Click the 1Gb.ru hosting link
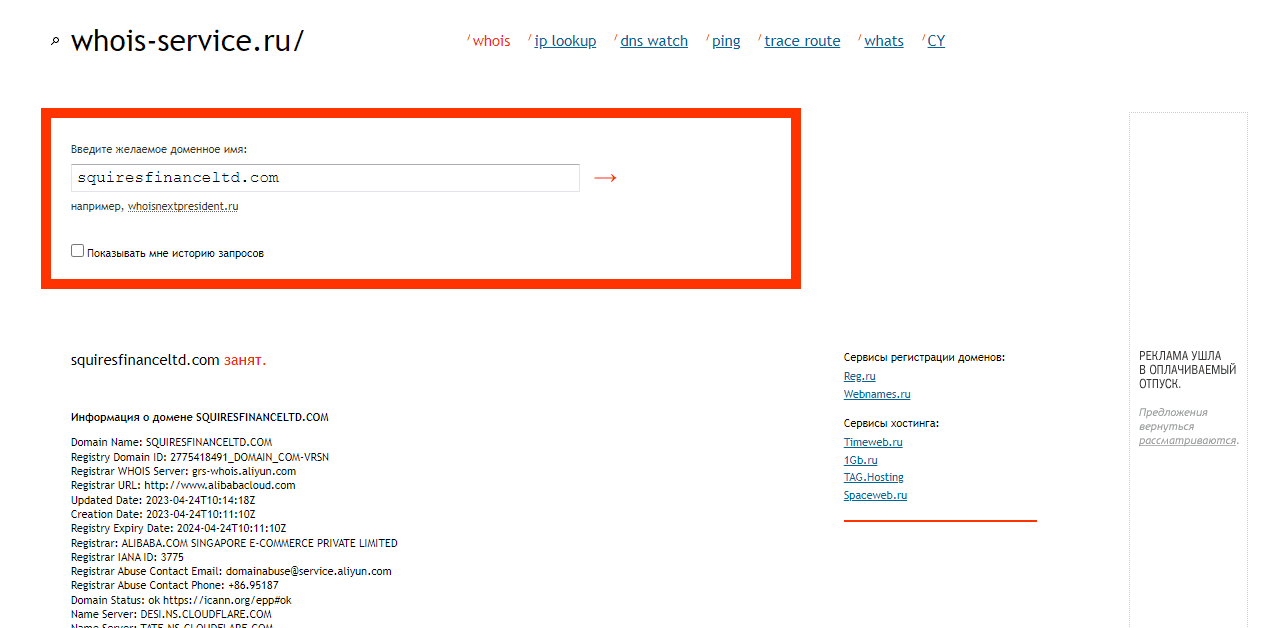The height and width of the screenshot is (628, 1276). pyautogui.click(x=860, y=460)
